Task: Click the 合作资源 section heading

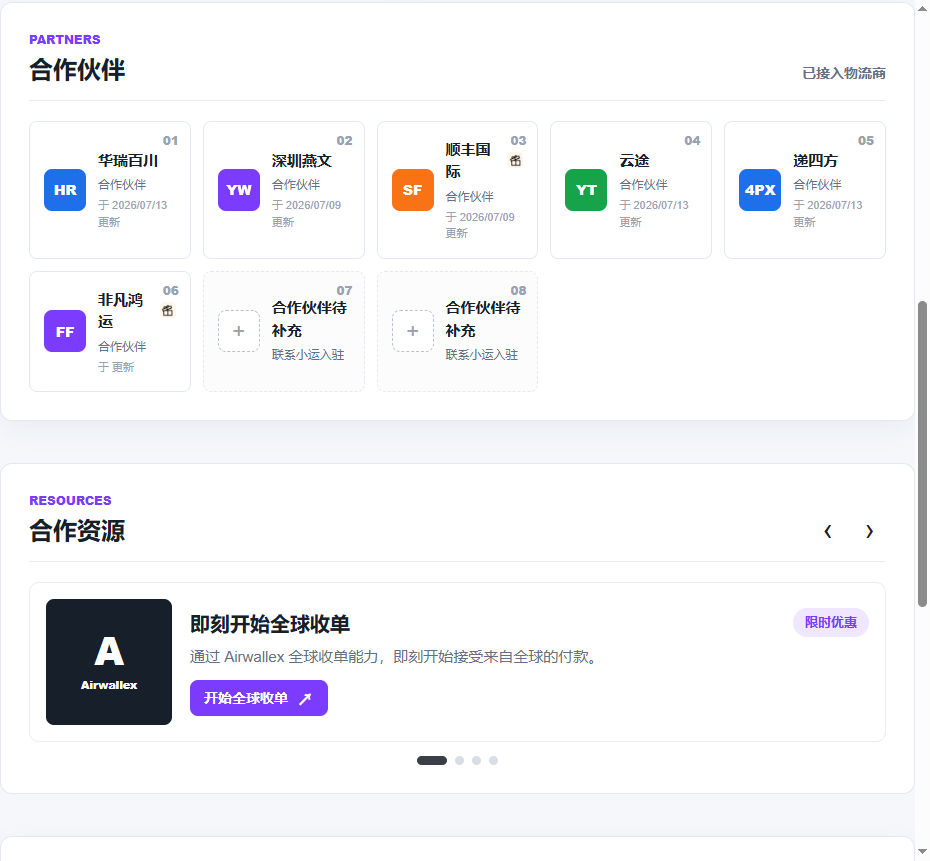Action: point(77,531)
